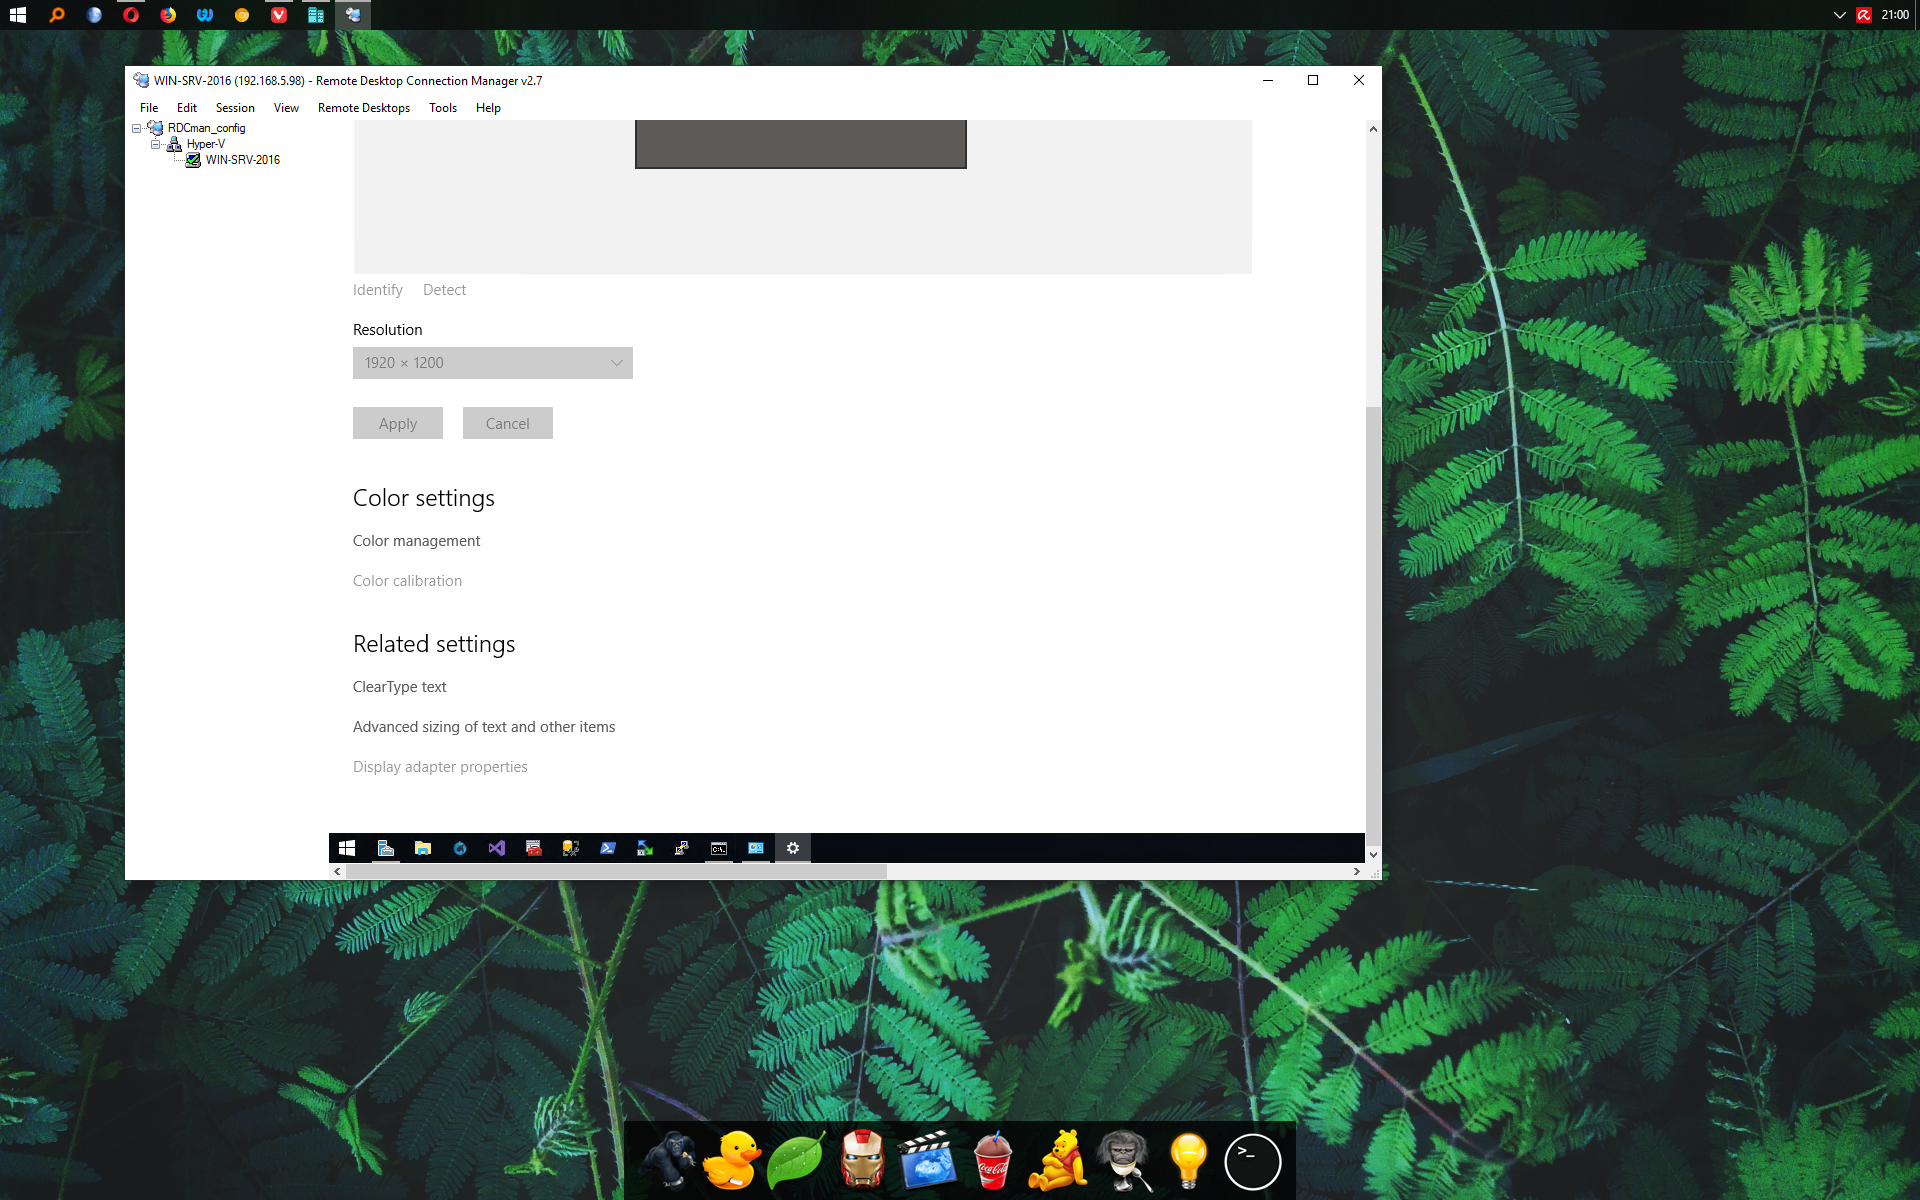The height and width of the screenshot is (1200, 1920).
Task: Click the clock showing 21:00
Action: pos(1895,15)
